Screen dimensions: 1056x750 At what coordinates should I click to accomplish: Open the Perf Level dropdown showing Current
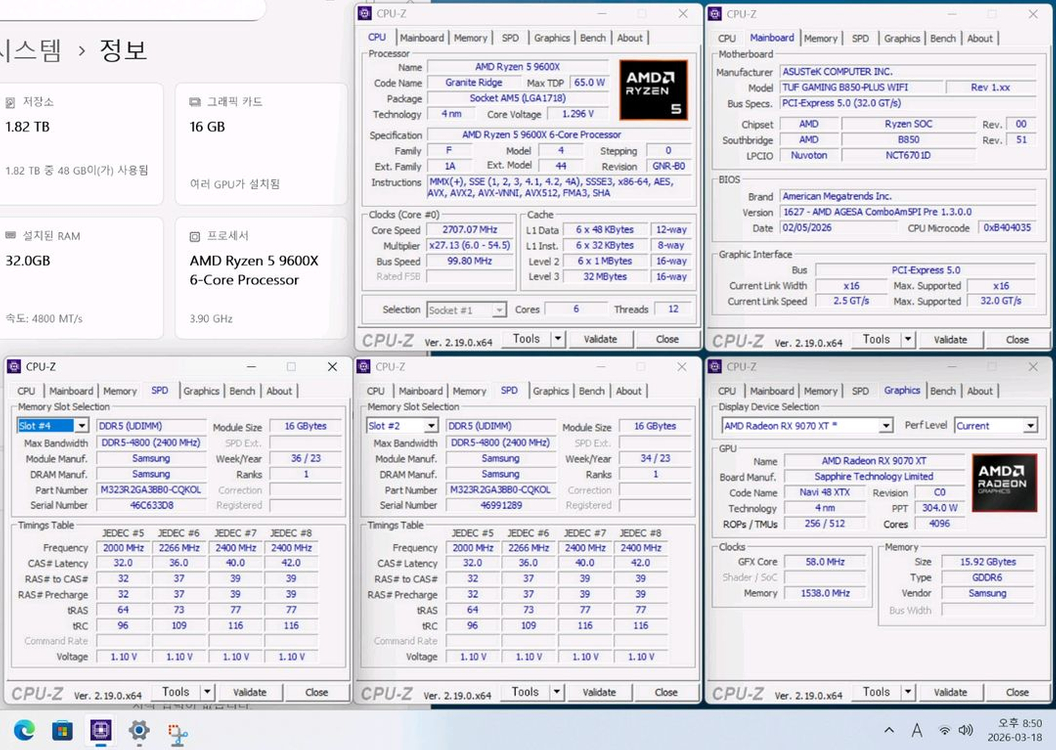pyautogui.click(x=996, y=425)
